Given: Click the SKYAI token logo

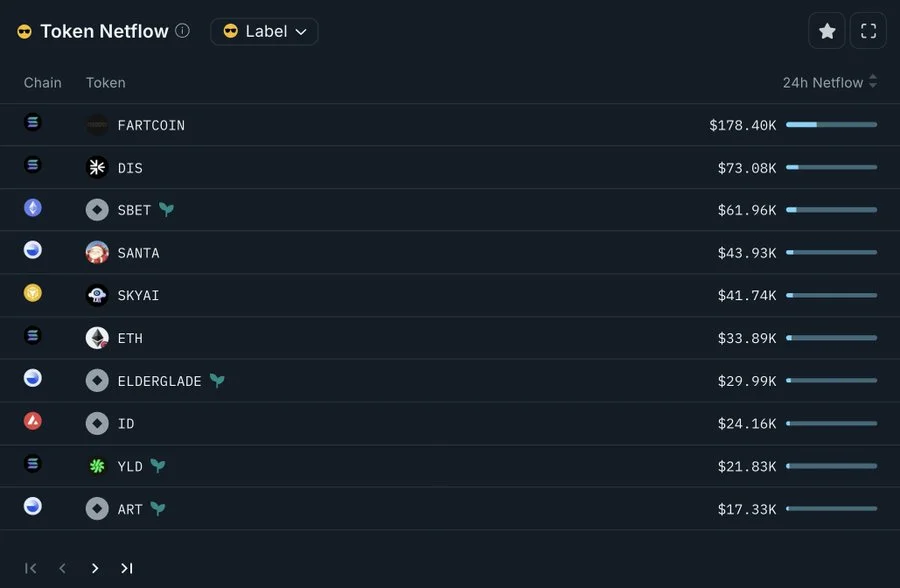Looking at the screenshot, I should tap(97, 295).
